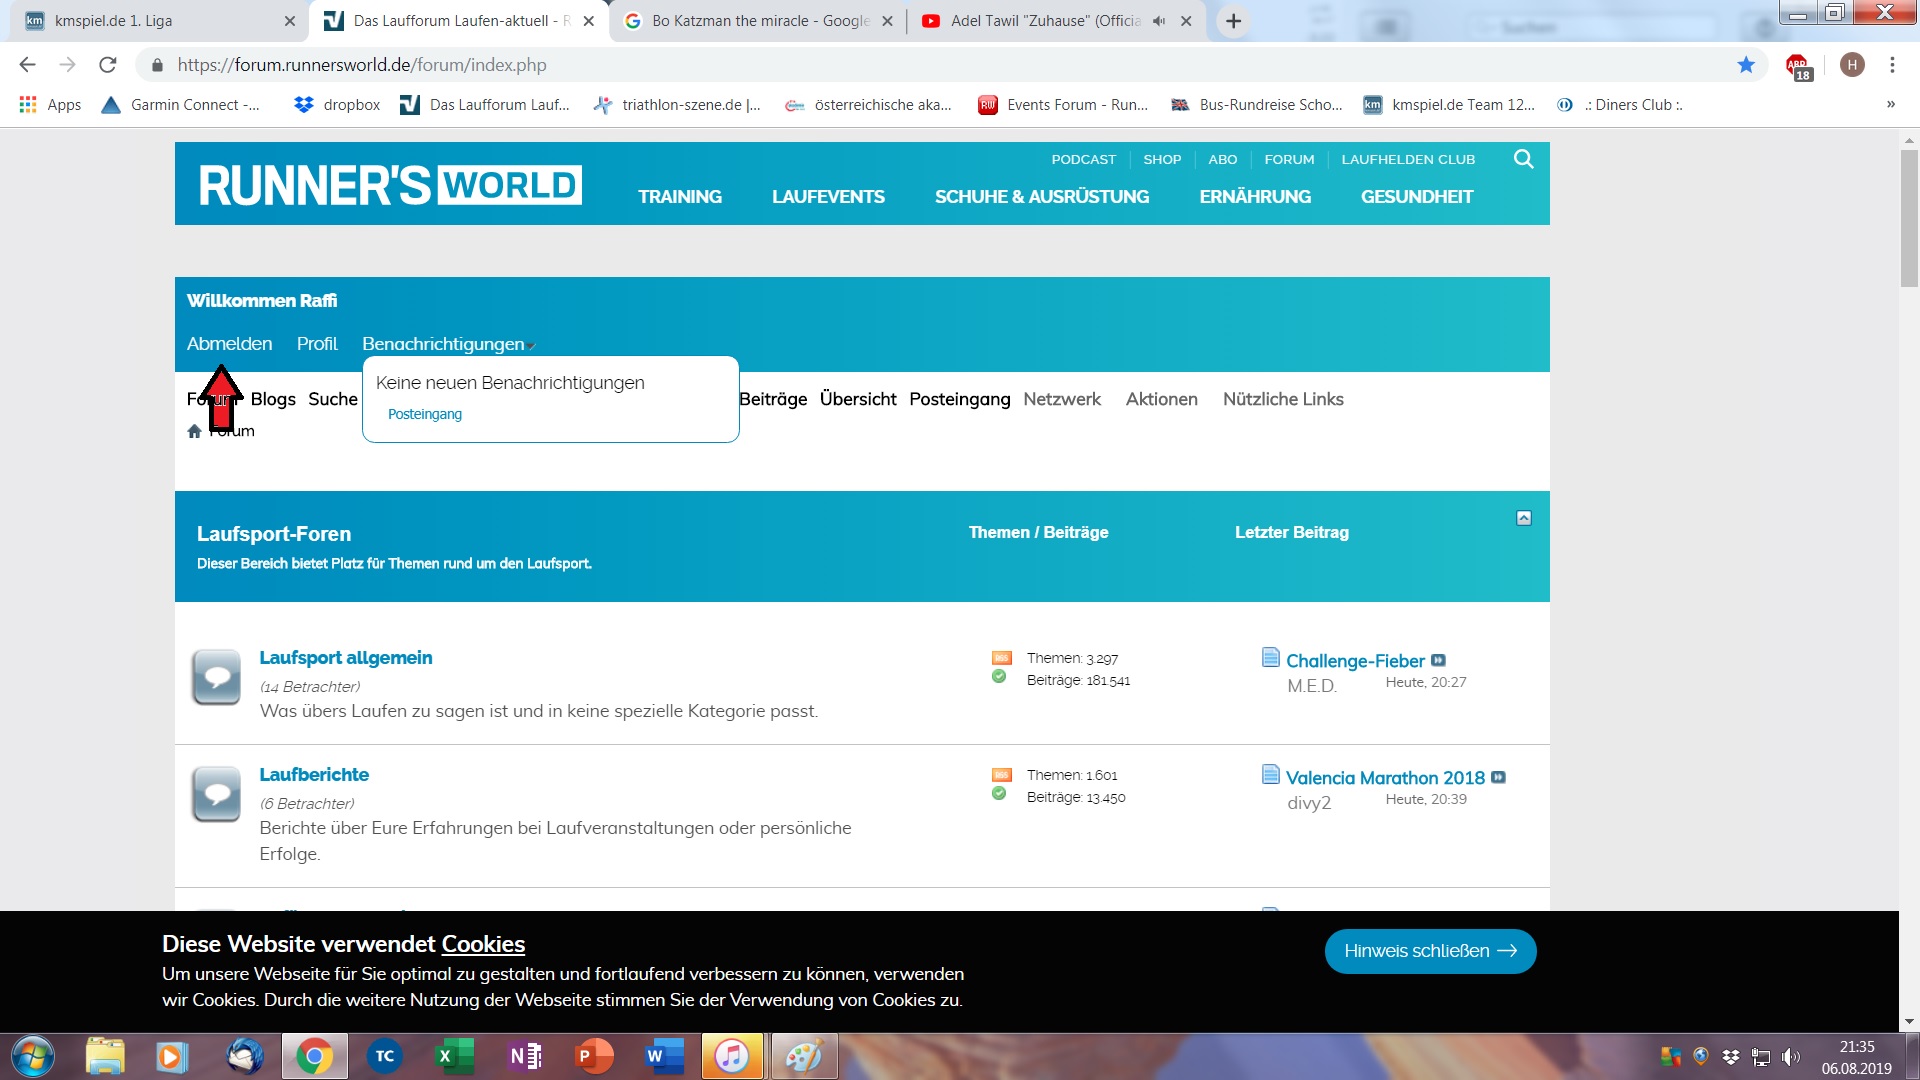Open Posteingang link in notification popup
Image resolution: width=1920 pixels, height=1080 pixels.
[424, 414]
